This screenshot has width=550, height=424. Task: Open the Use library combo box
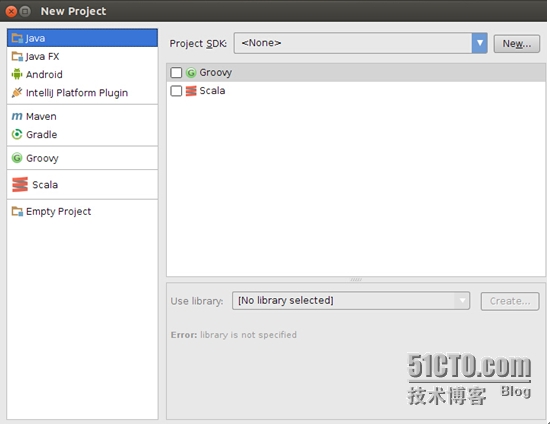pos(351,301)
